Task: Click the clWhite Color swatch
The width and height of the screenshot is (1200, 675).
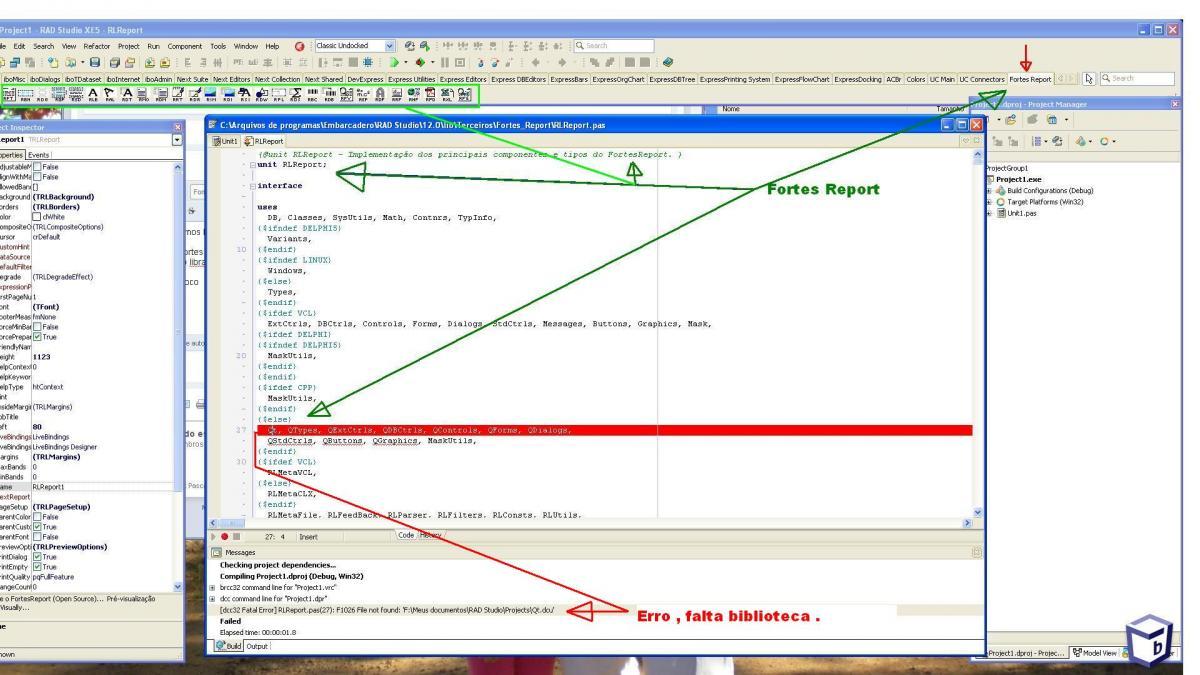Action: pos(38,216)
